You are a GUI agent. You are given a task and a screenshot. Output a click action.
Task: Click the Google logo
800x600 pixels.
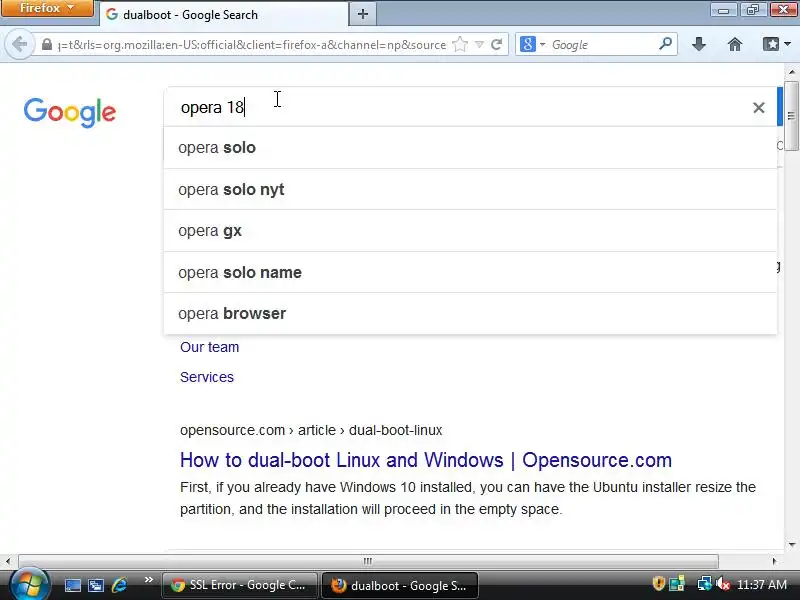70,112
